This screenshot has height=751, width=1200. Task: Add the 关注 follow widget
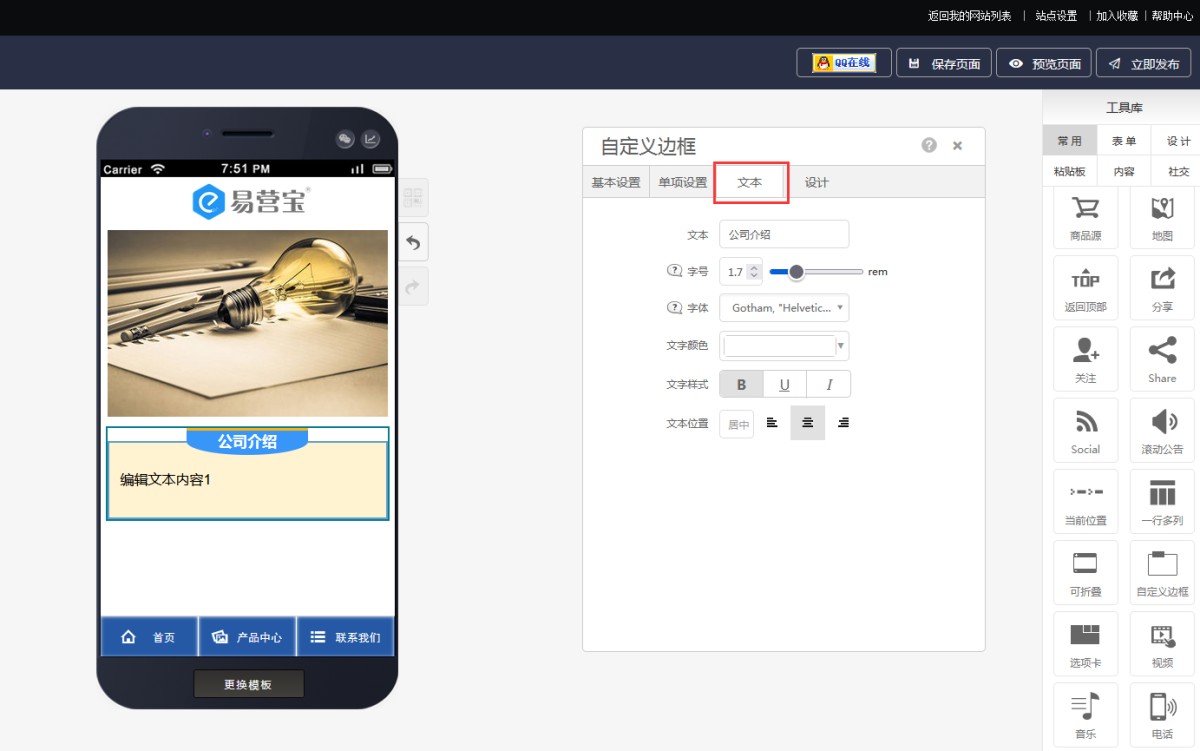pyautogui.click(x=1085, y=359)
